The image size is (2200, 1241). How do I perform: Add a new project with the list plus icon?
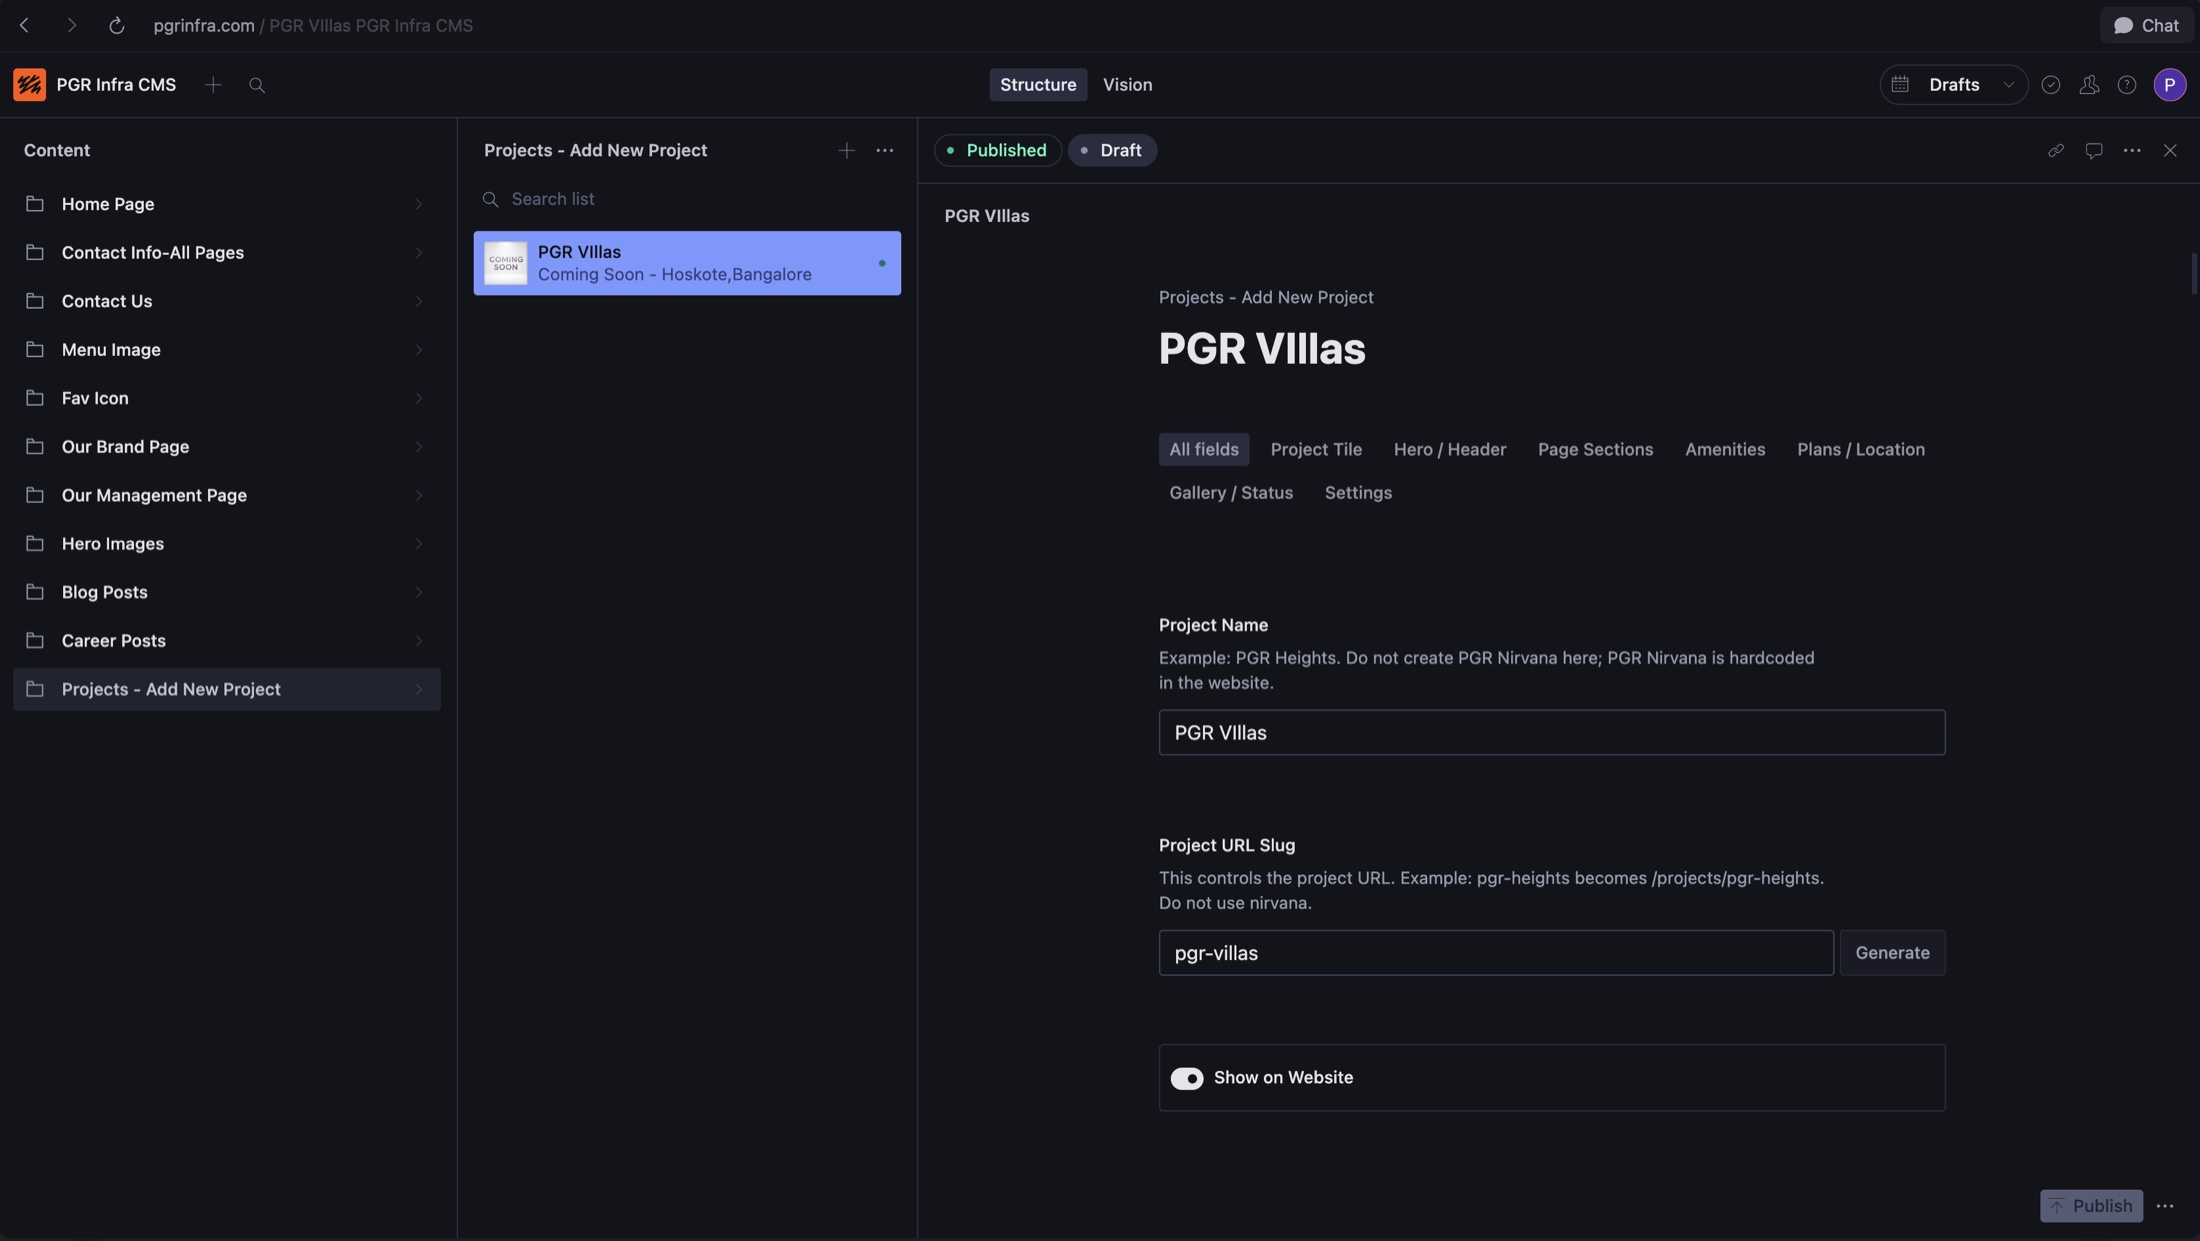(847, 150)
